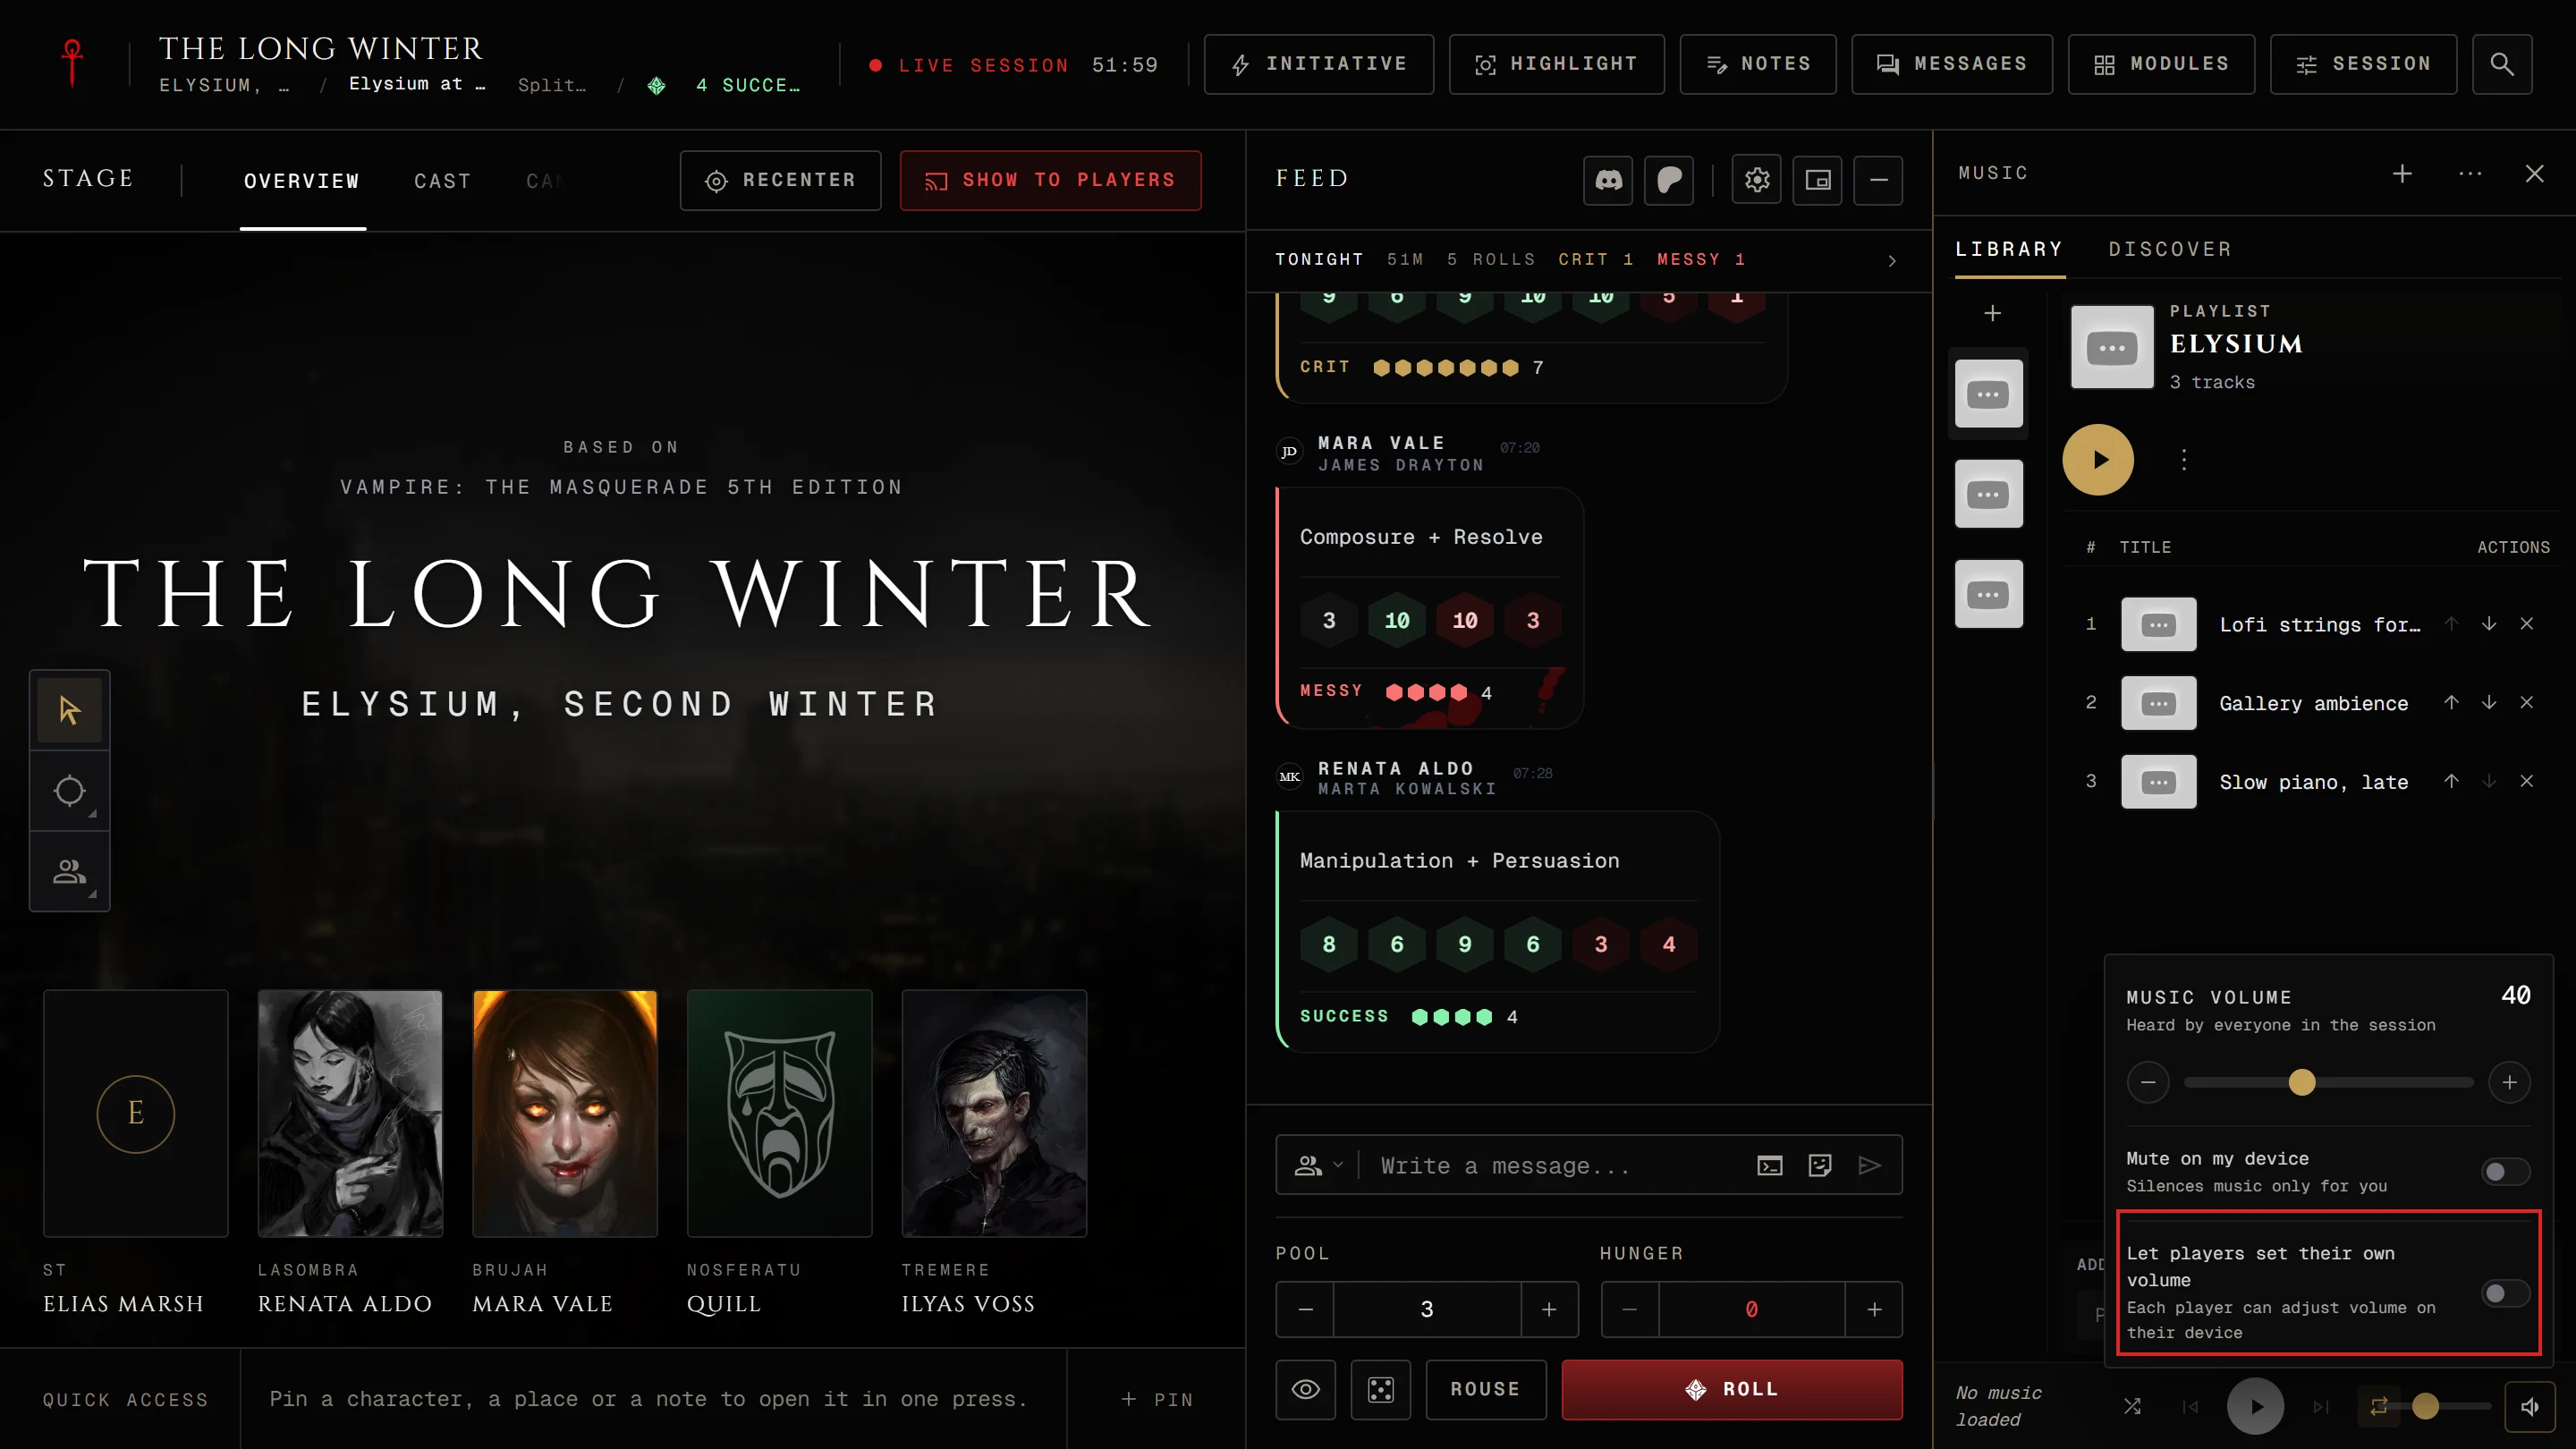This screenshot has height=1449, width=2576.
Task: Expand the Tonight summary chevron
Action: click(1892, 260)
